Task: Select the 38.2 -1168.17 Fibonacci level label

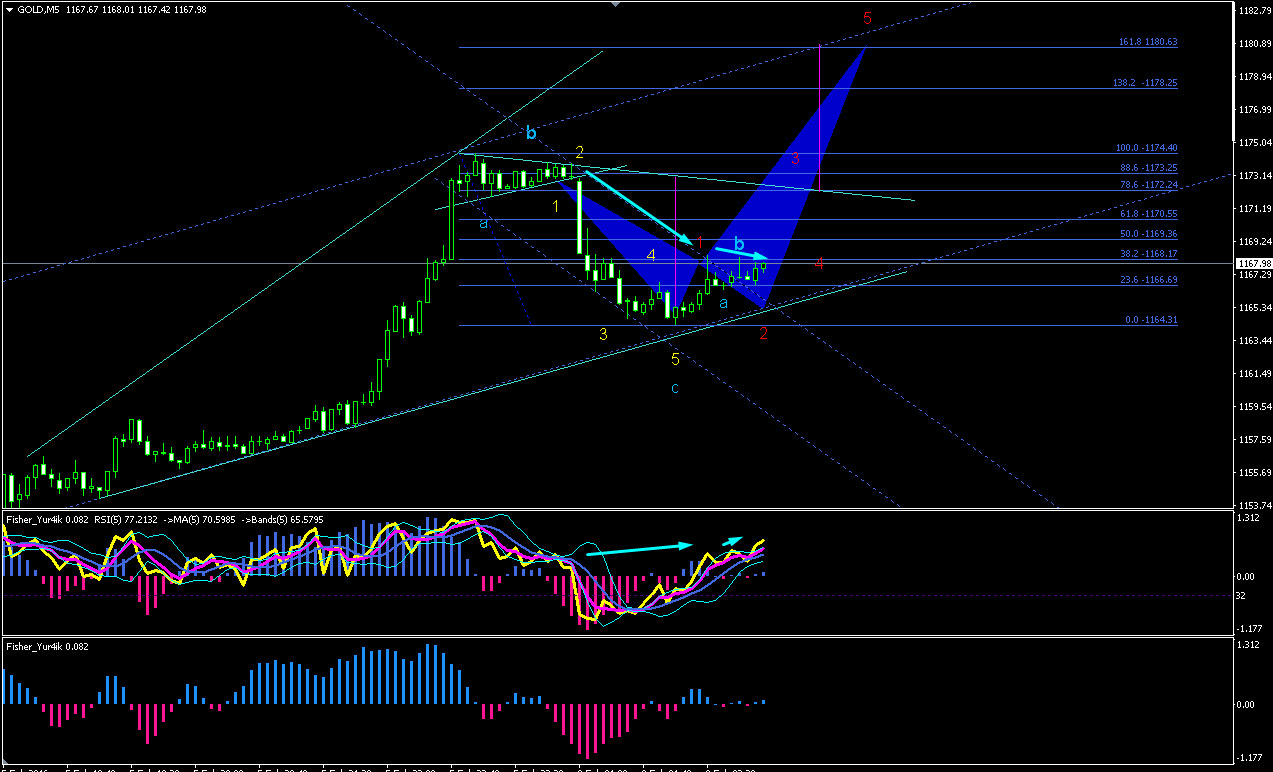Action: tap(1147, 254)
